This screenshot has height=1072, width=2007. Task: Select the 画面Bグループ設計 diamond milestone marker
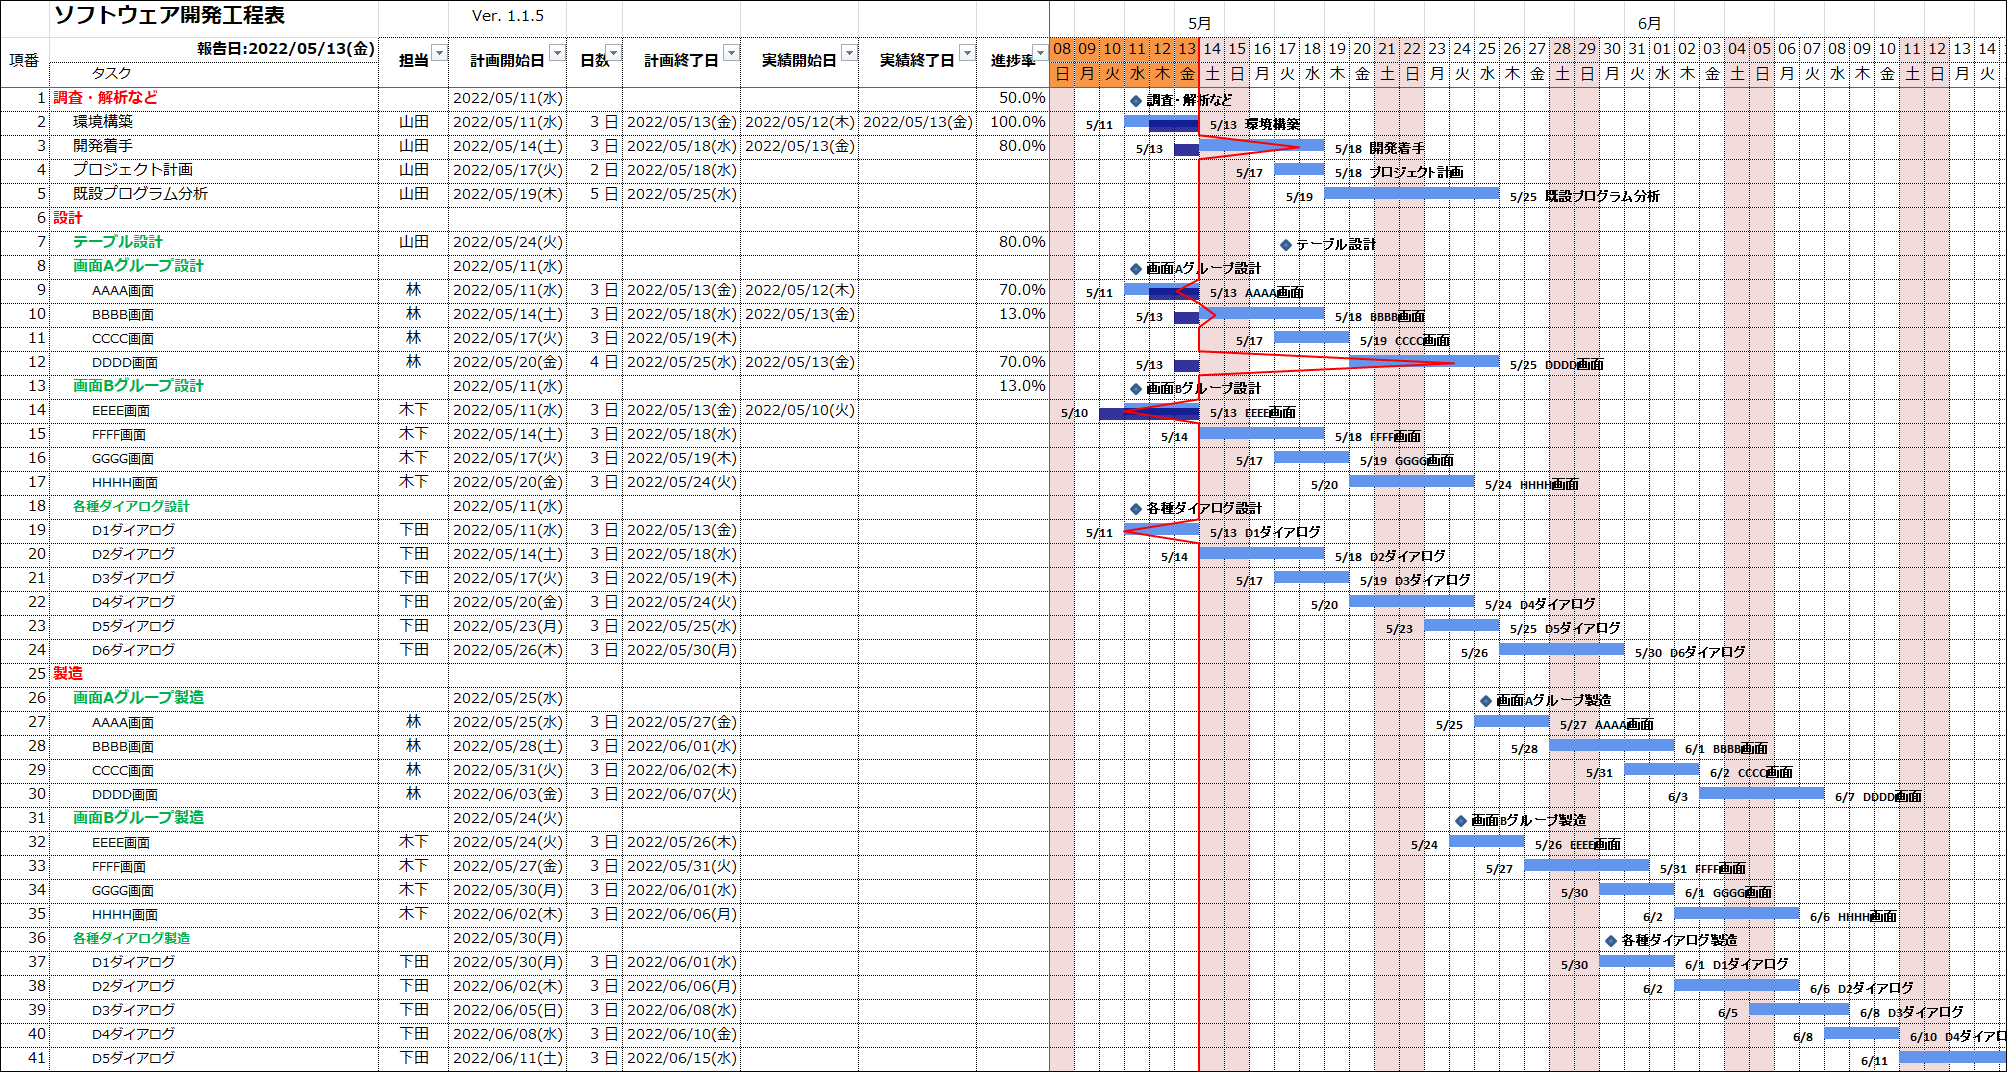[1136, 389]
